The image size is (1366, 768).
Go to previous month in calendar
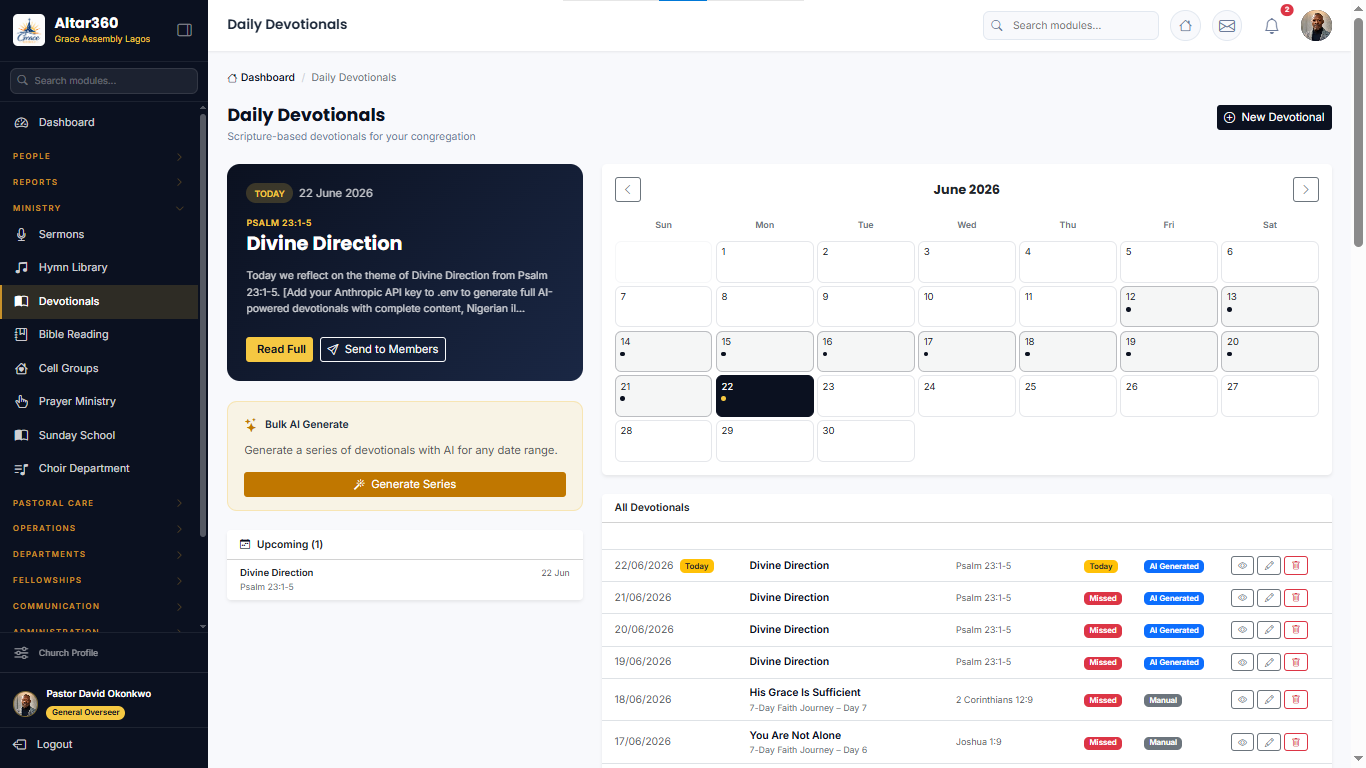[x=628, y=190]
